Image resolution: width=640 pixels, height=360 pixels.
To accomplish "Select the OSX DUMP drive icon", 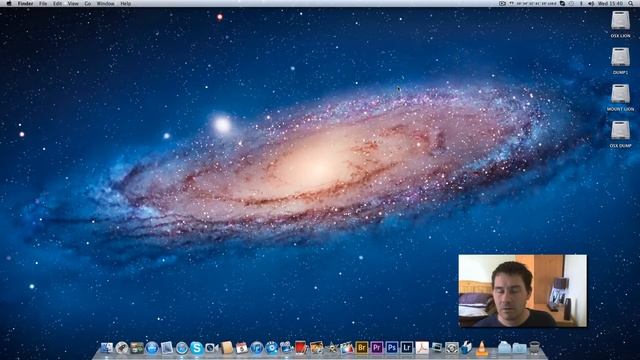I will click(x=620, y=130).
